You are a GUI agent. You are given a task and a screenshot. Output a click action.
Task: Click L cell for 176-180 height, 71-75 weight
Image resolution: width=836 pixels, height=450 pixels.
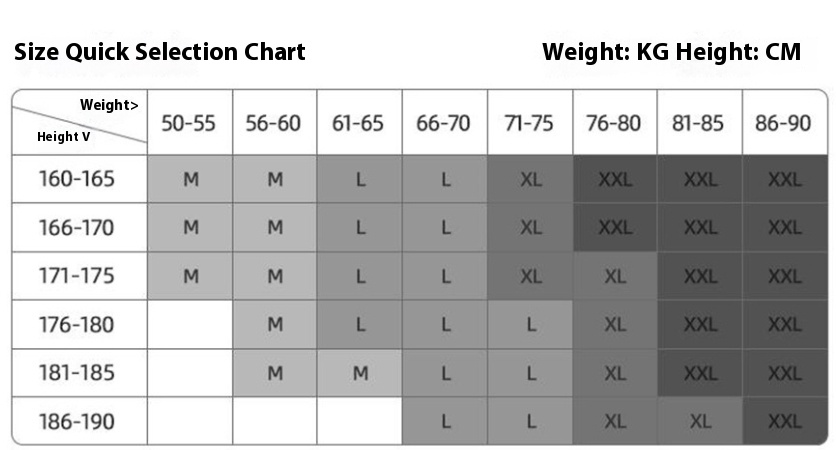[x=531, y=325]
